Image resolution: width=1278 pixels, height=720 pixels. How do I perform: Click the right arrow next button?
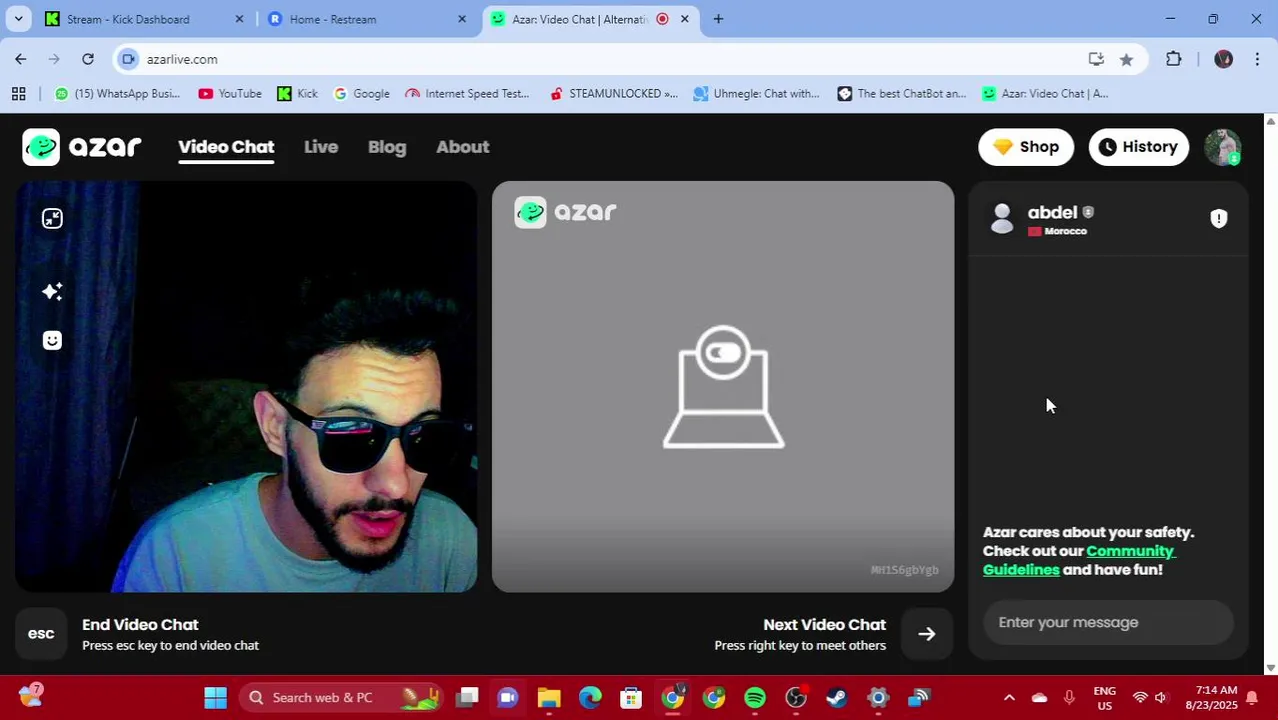pos(927,634)
